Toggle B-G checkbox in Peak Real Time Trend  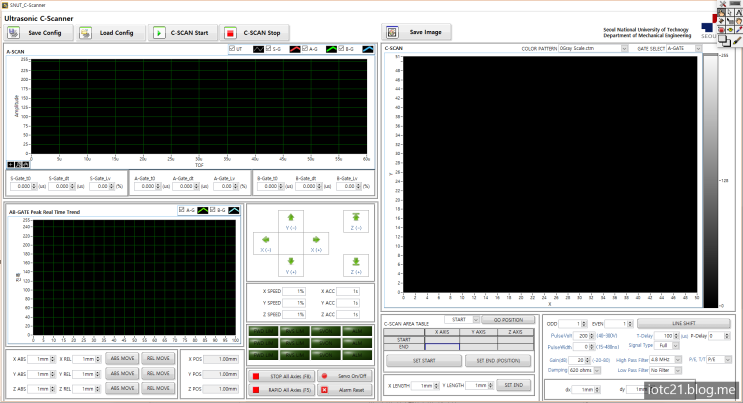point(213,210)
